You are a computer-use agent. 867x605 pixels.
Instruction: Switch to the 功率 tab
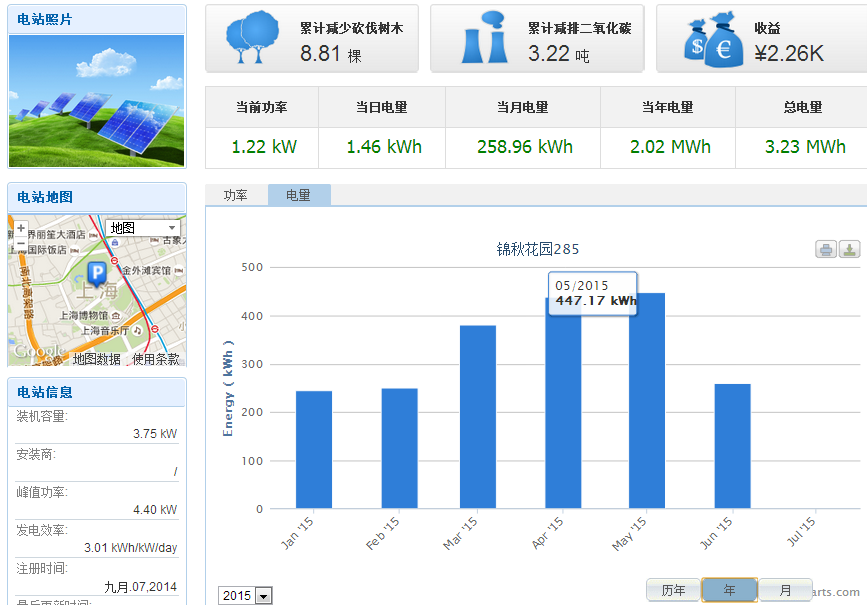pos(236,196)
